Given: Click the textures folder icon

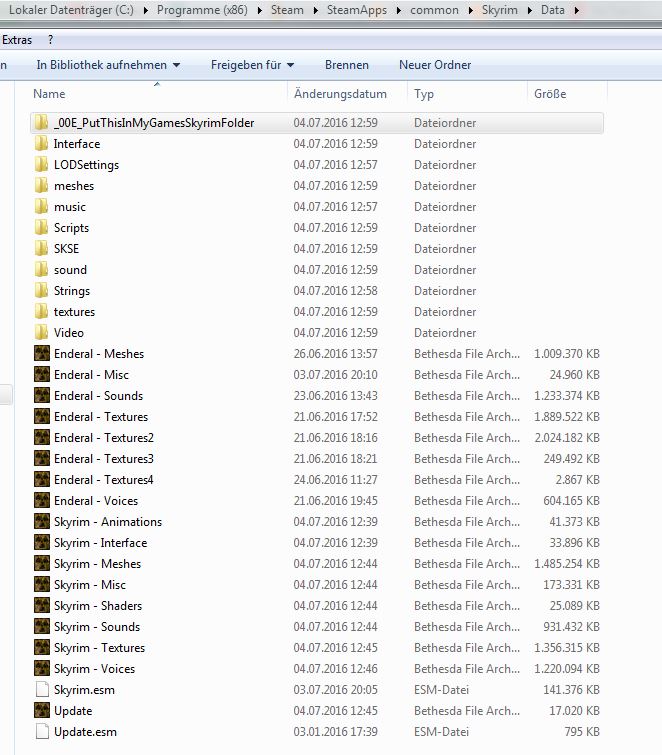Looking at the screenshot, I should [42, 312].
